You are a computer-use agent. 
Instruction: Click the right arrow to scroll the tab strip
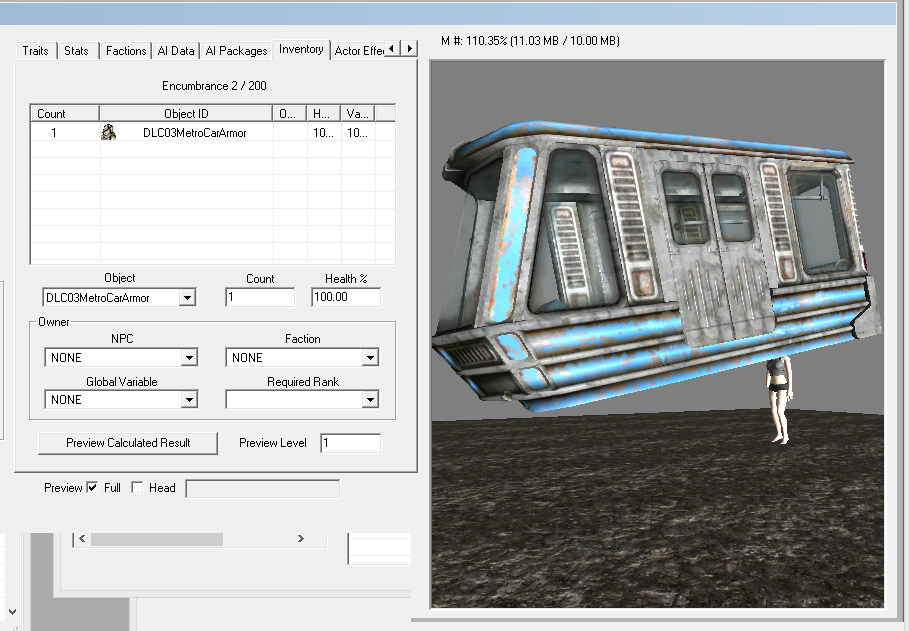coord(409,47)
